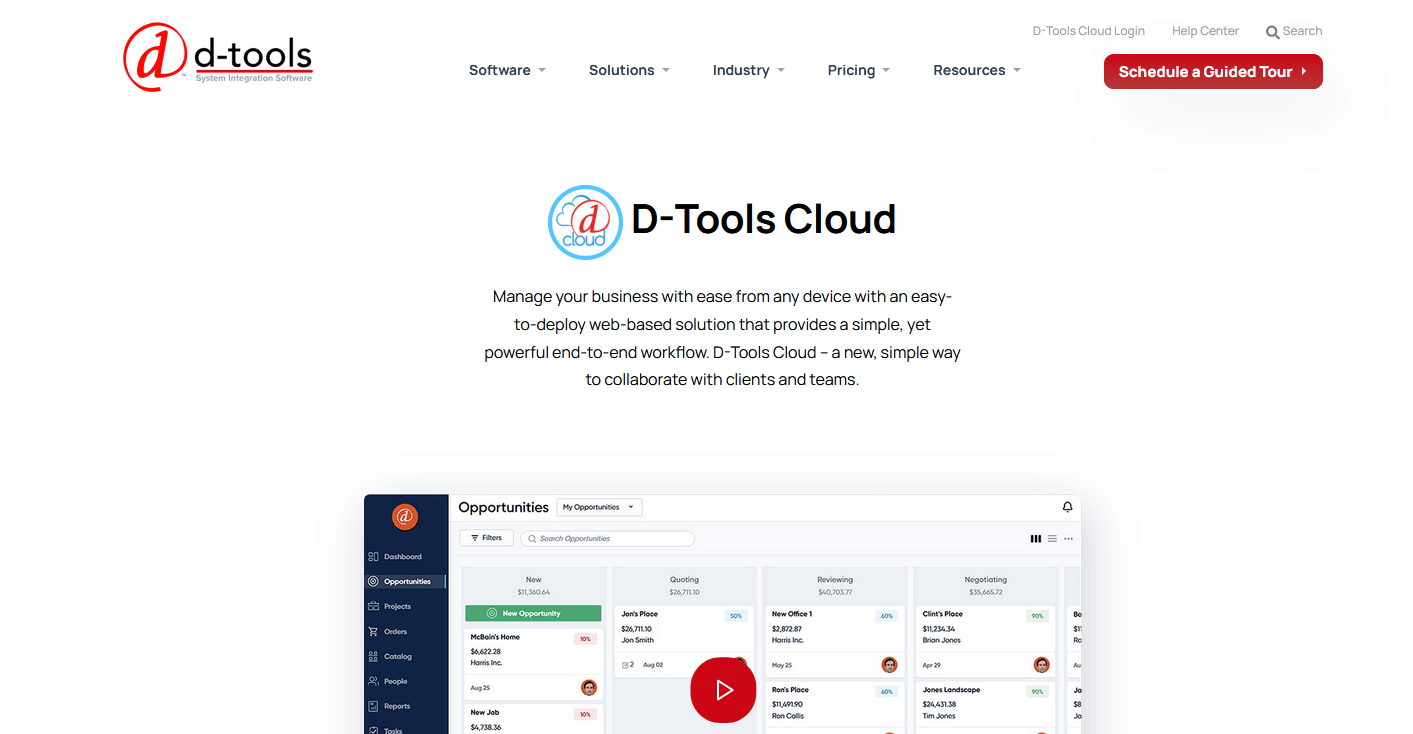1413x734 pixels.
Task: Click the d-tools logo in header
Action: tap(218, 57)
